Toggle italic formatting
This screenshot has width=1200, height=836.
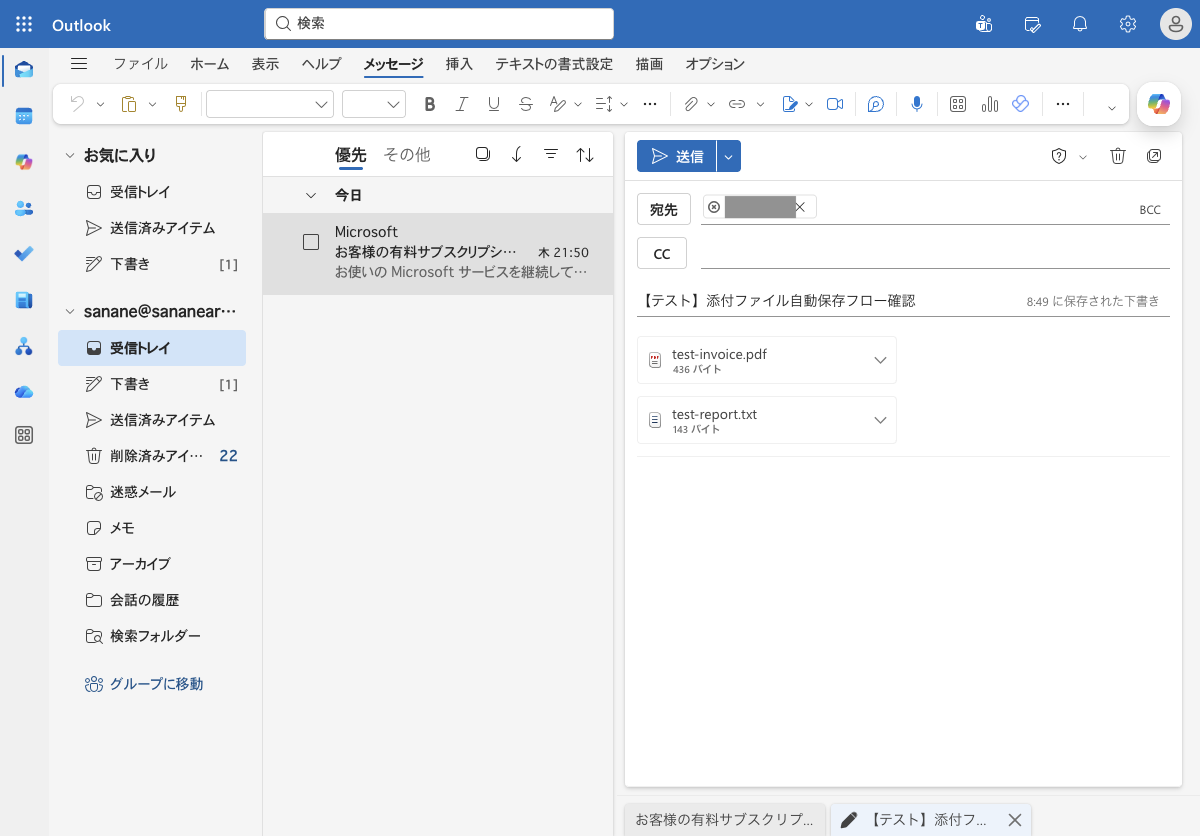click(462, 104)
